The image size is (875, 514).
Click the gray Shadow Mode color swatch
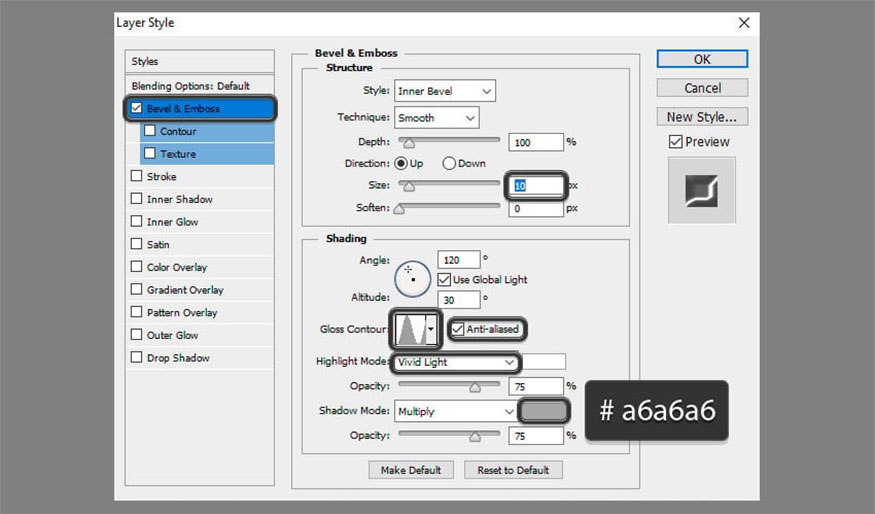(544, 410)
